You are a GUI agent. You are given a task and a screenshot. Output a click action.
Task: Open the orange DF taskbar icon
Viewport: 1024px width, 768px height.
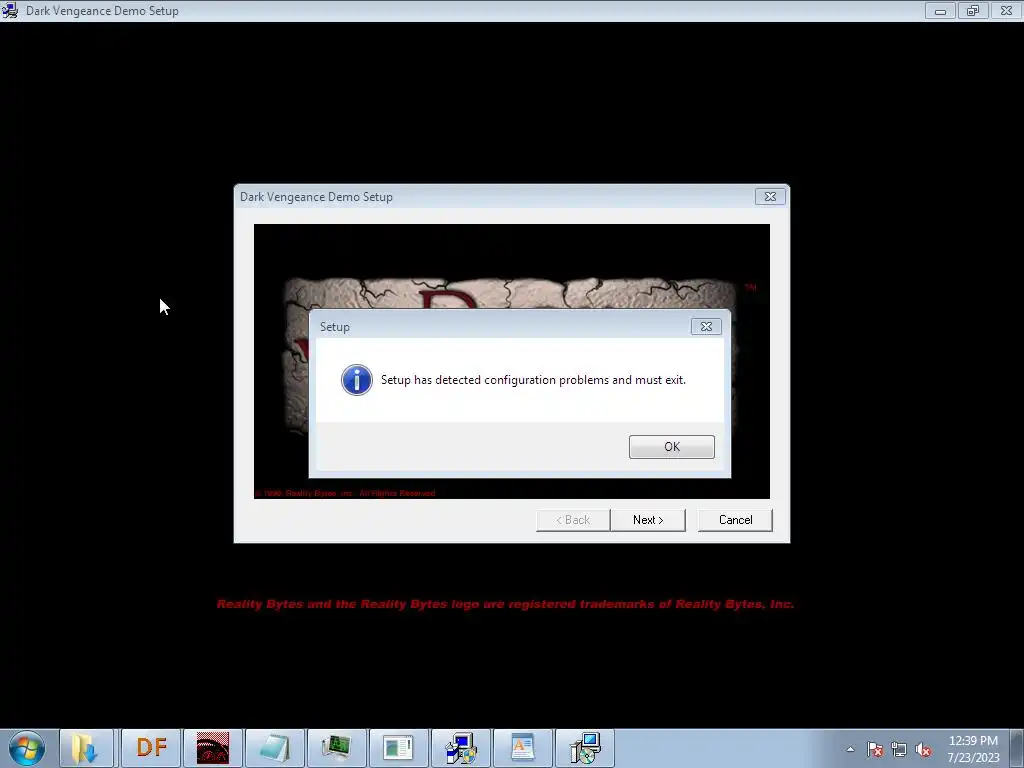[x=151, y=748]
